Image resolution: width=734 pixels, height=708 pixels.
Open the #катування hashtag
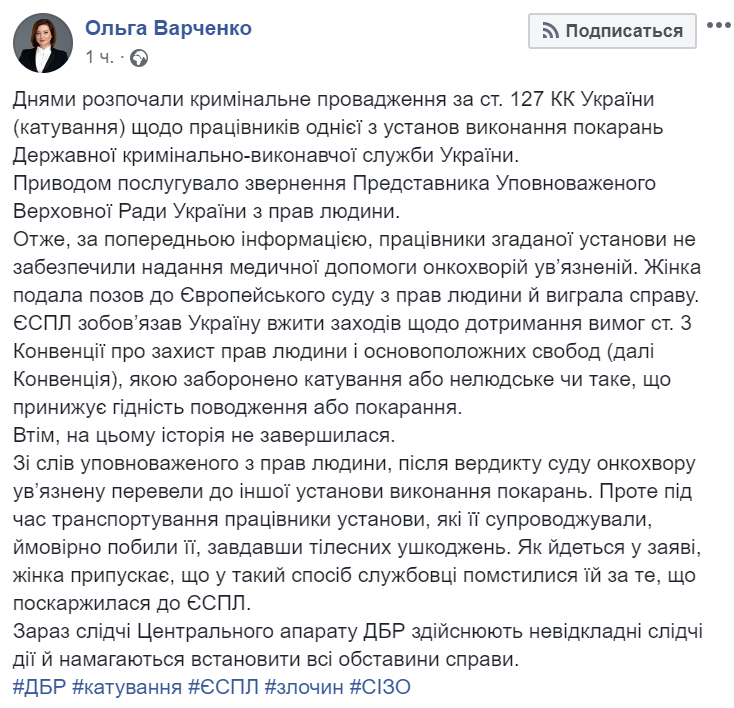tap(127, 687)
